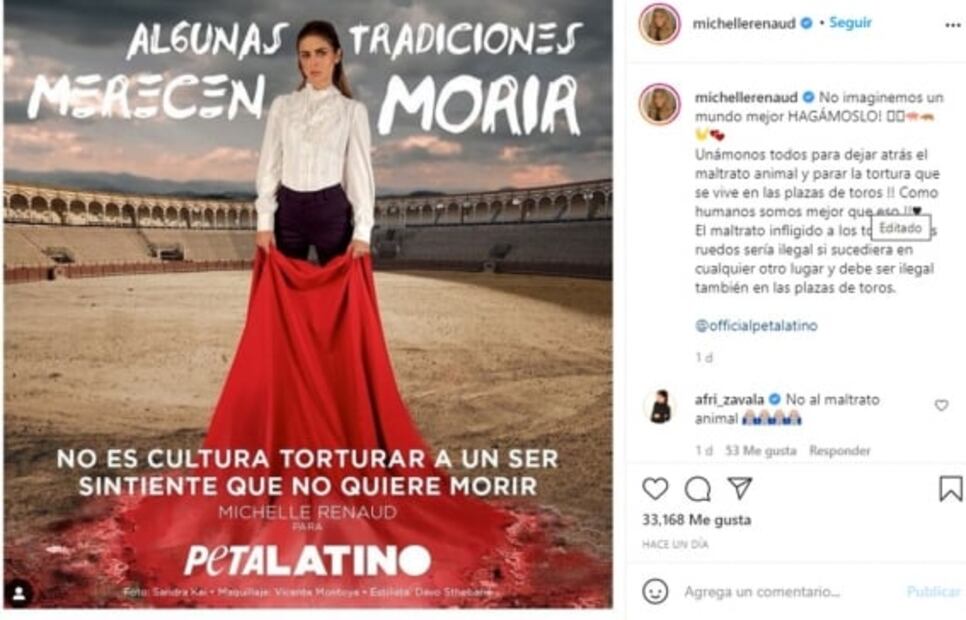
Task: Save post with the bookmark icon
Action: pos(951,488)
